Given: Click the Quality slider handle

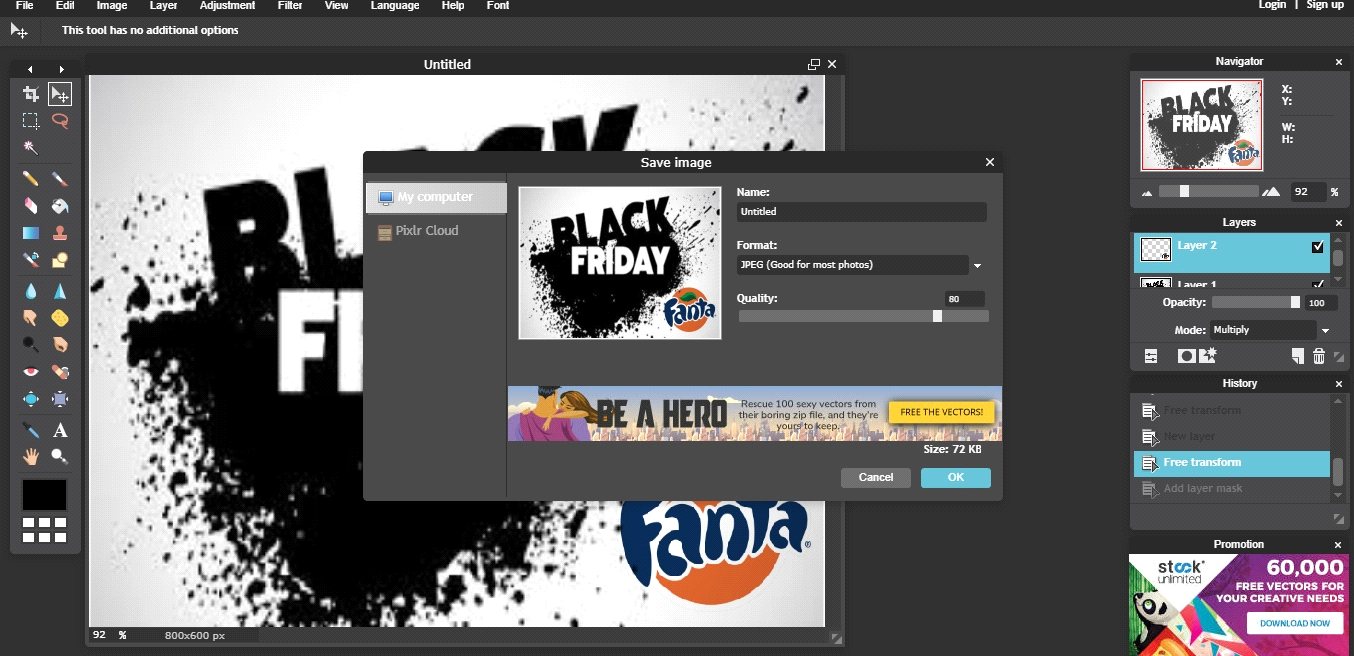Looking at the screenshot, I should [937, 316].
